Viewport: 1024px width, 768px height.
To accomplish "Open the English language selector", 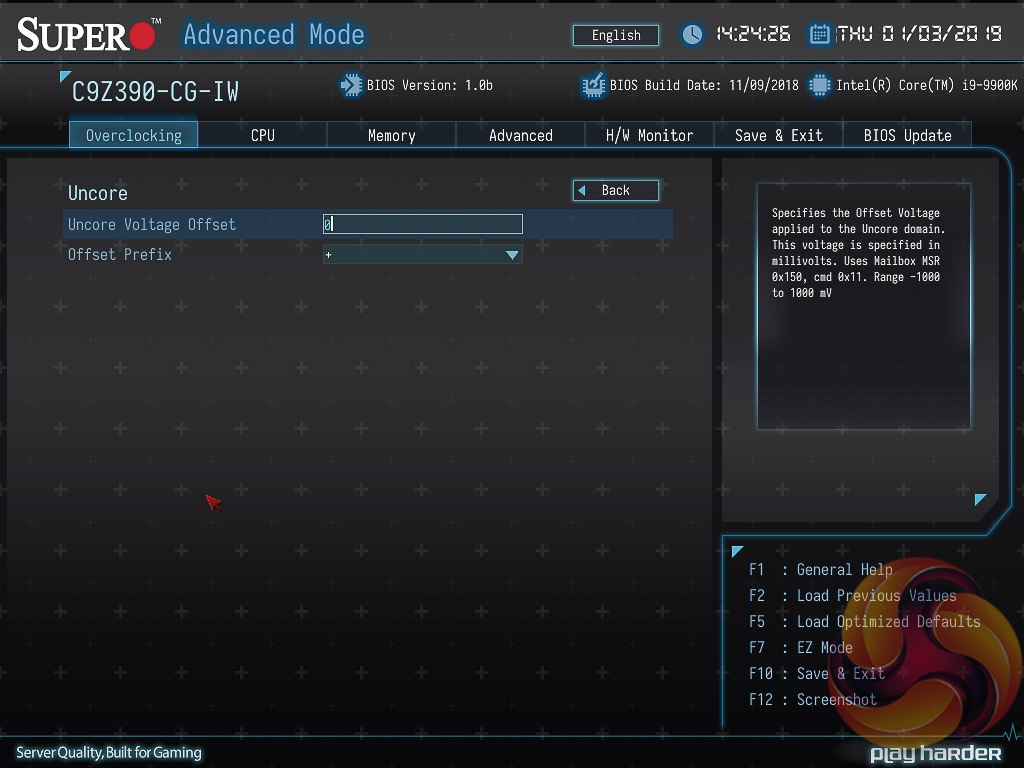I will tap(616, 35).
